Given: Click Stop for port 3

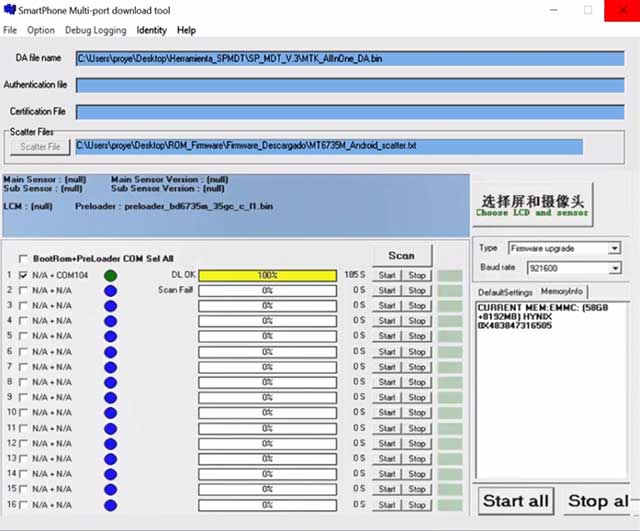Looking at the screenshot, I should coord(417,306).
